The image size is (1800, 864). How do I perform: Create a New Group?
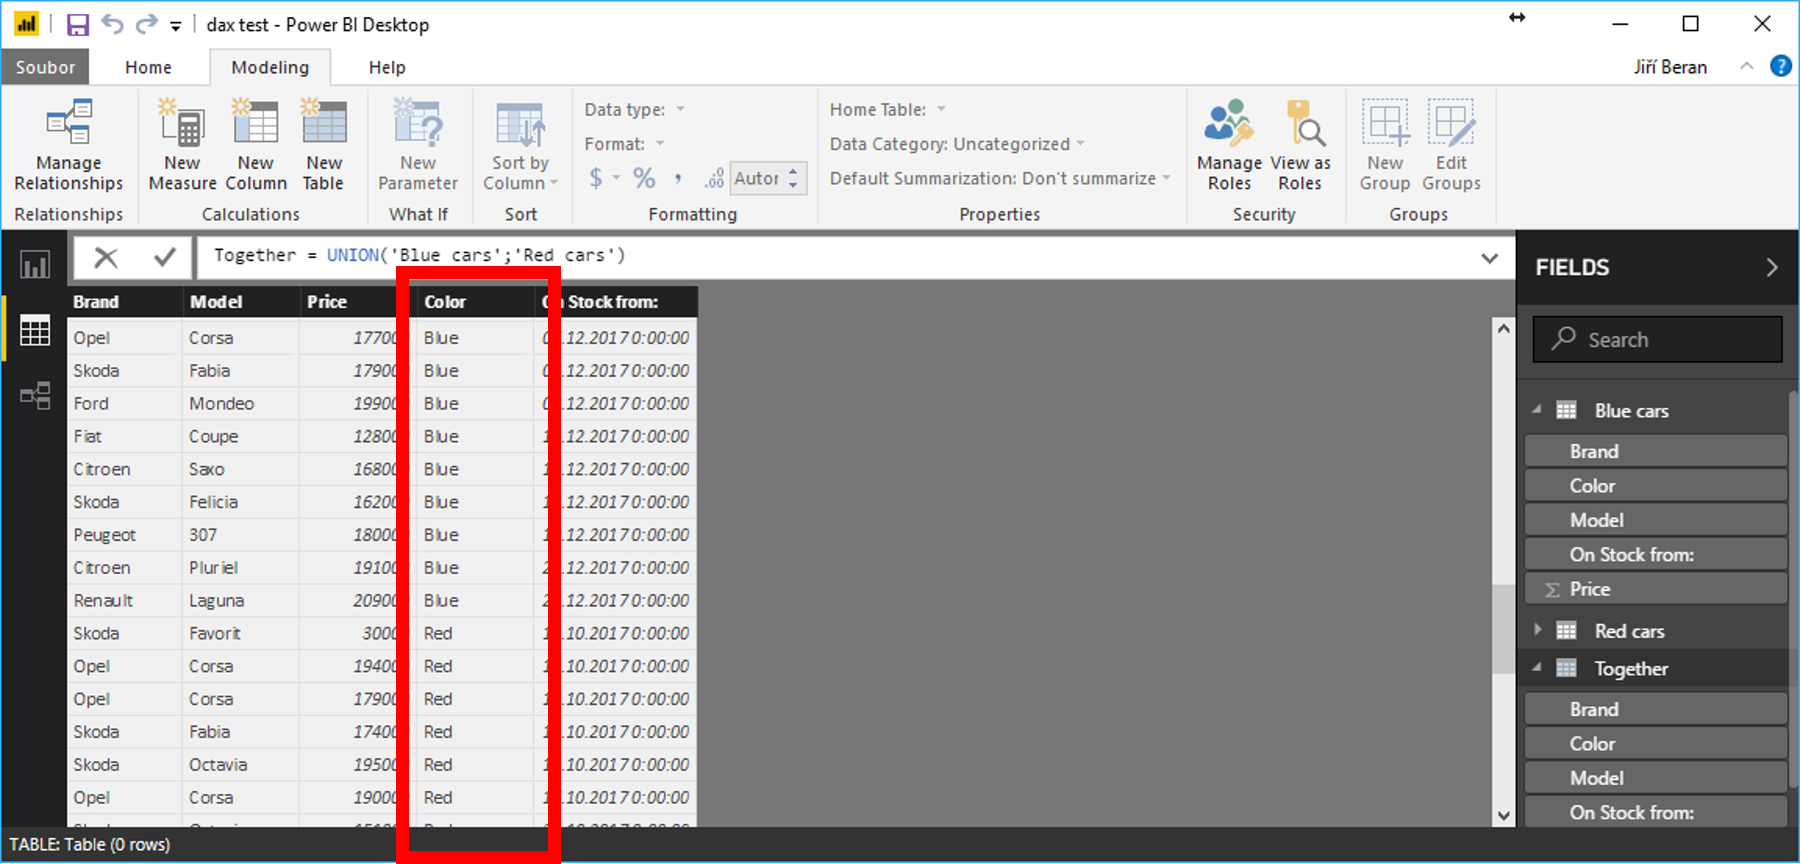coord(1385,145)
